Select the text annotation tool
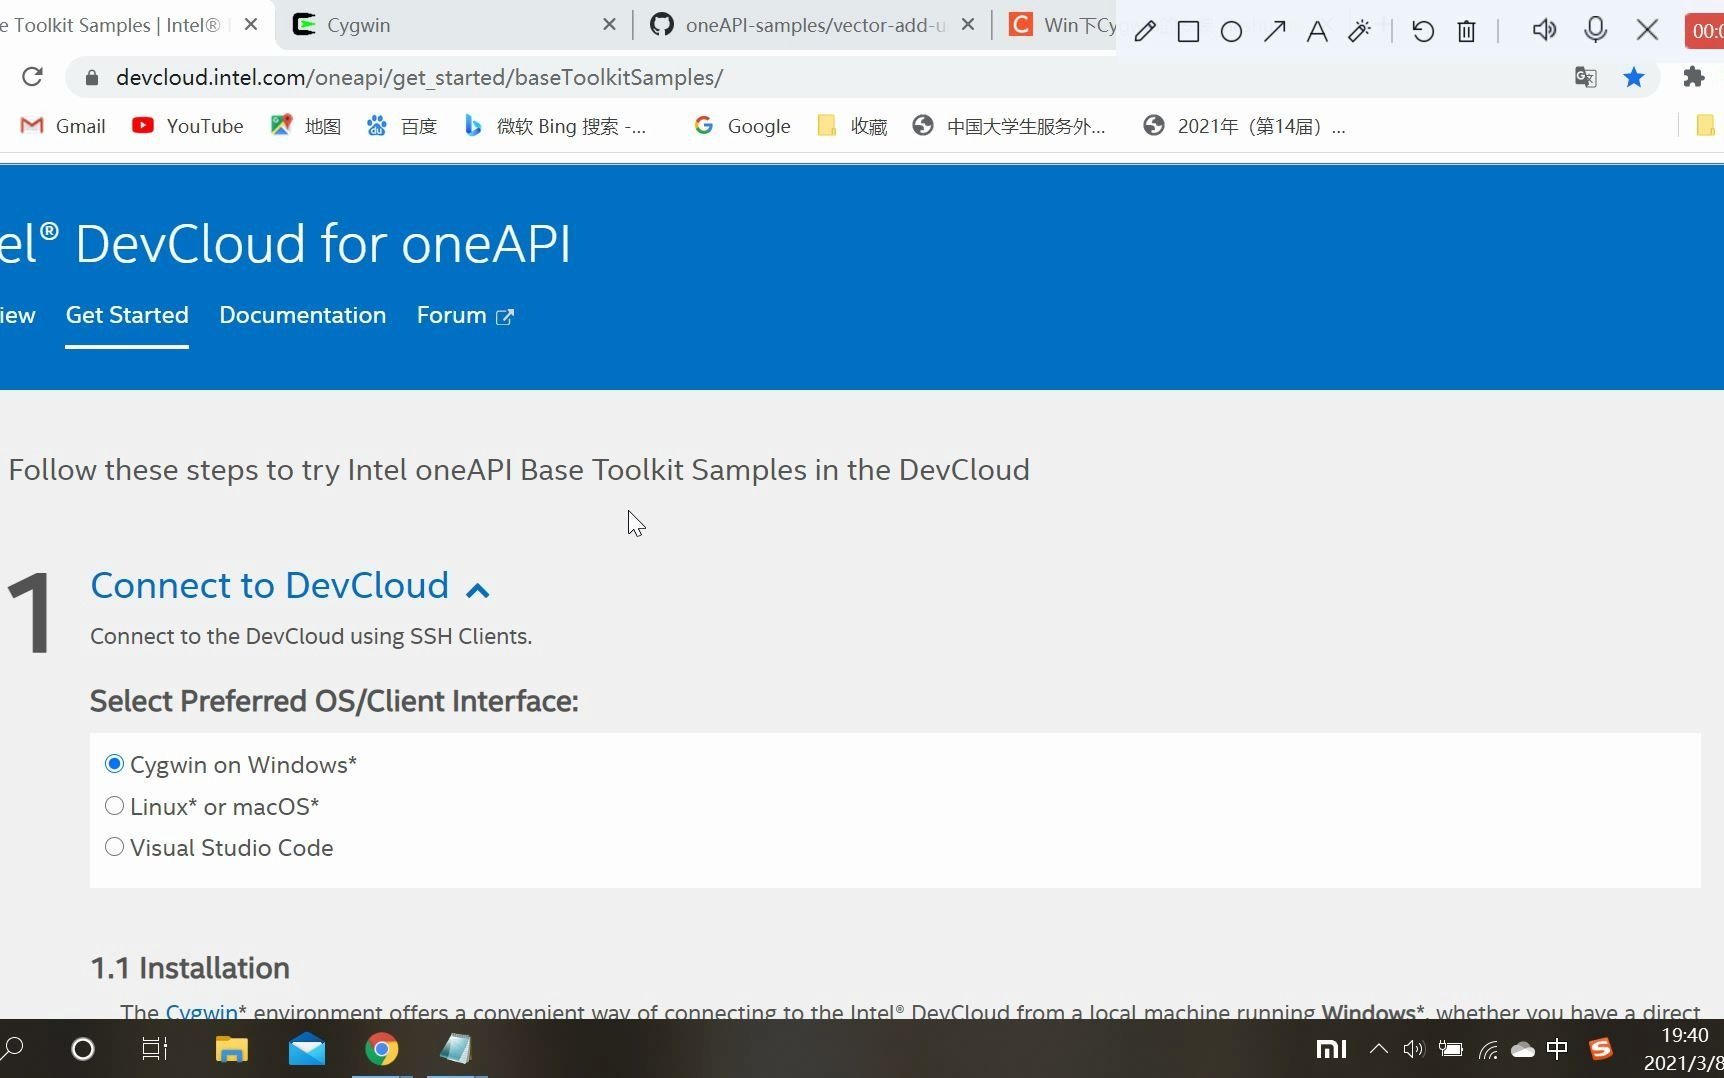 point(1317,31)
